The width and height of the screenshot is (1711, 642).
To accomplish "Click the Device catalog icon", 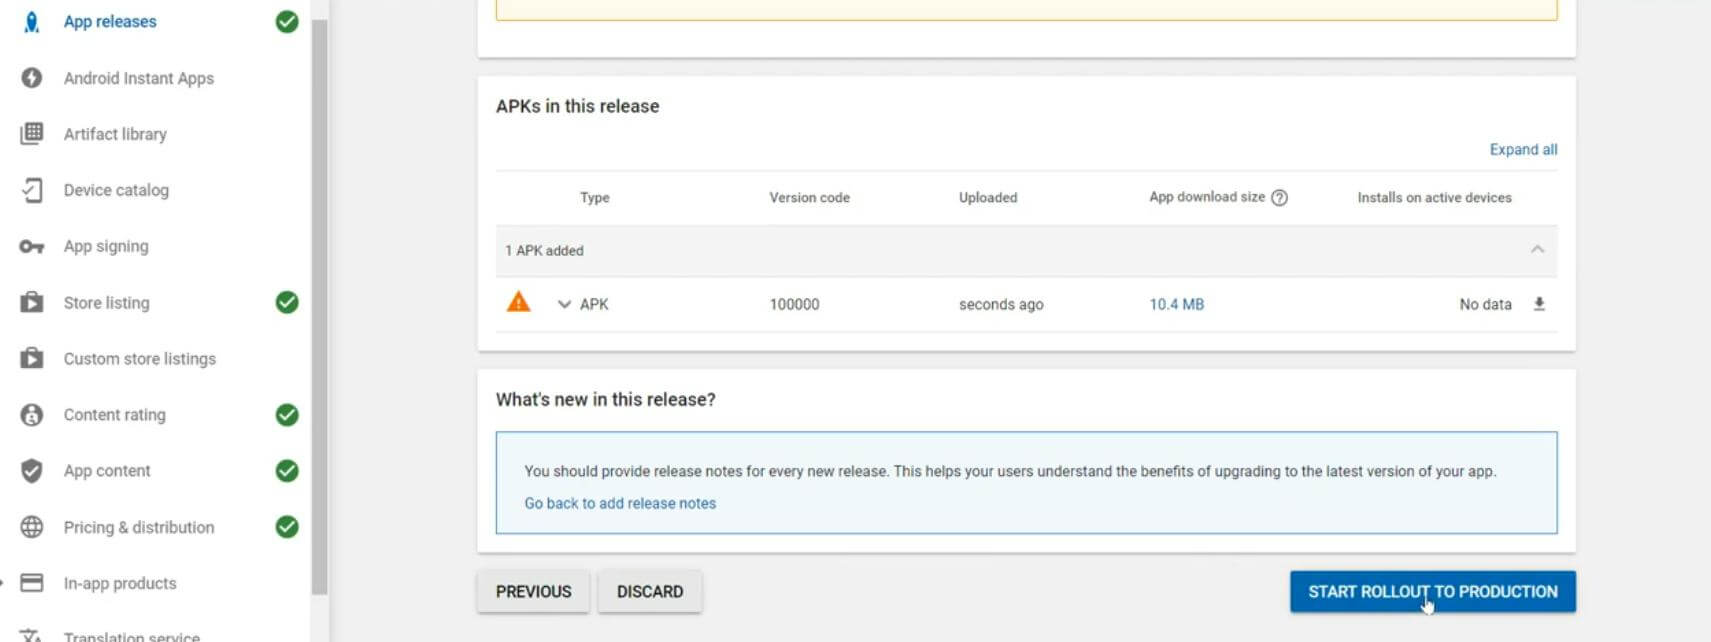I will click(x=32, y=190).
